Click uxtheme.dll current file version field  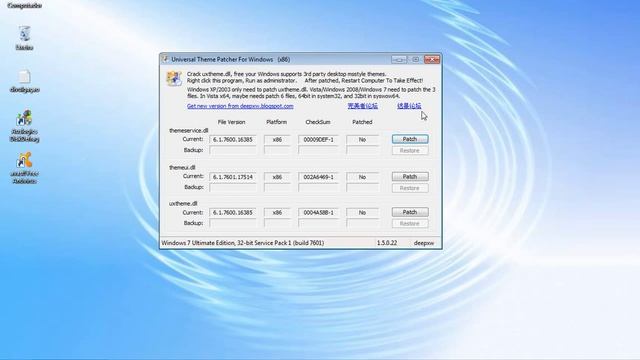pyautogui.click(x=233, y=213)
